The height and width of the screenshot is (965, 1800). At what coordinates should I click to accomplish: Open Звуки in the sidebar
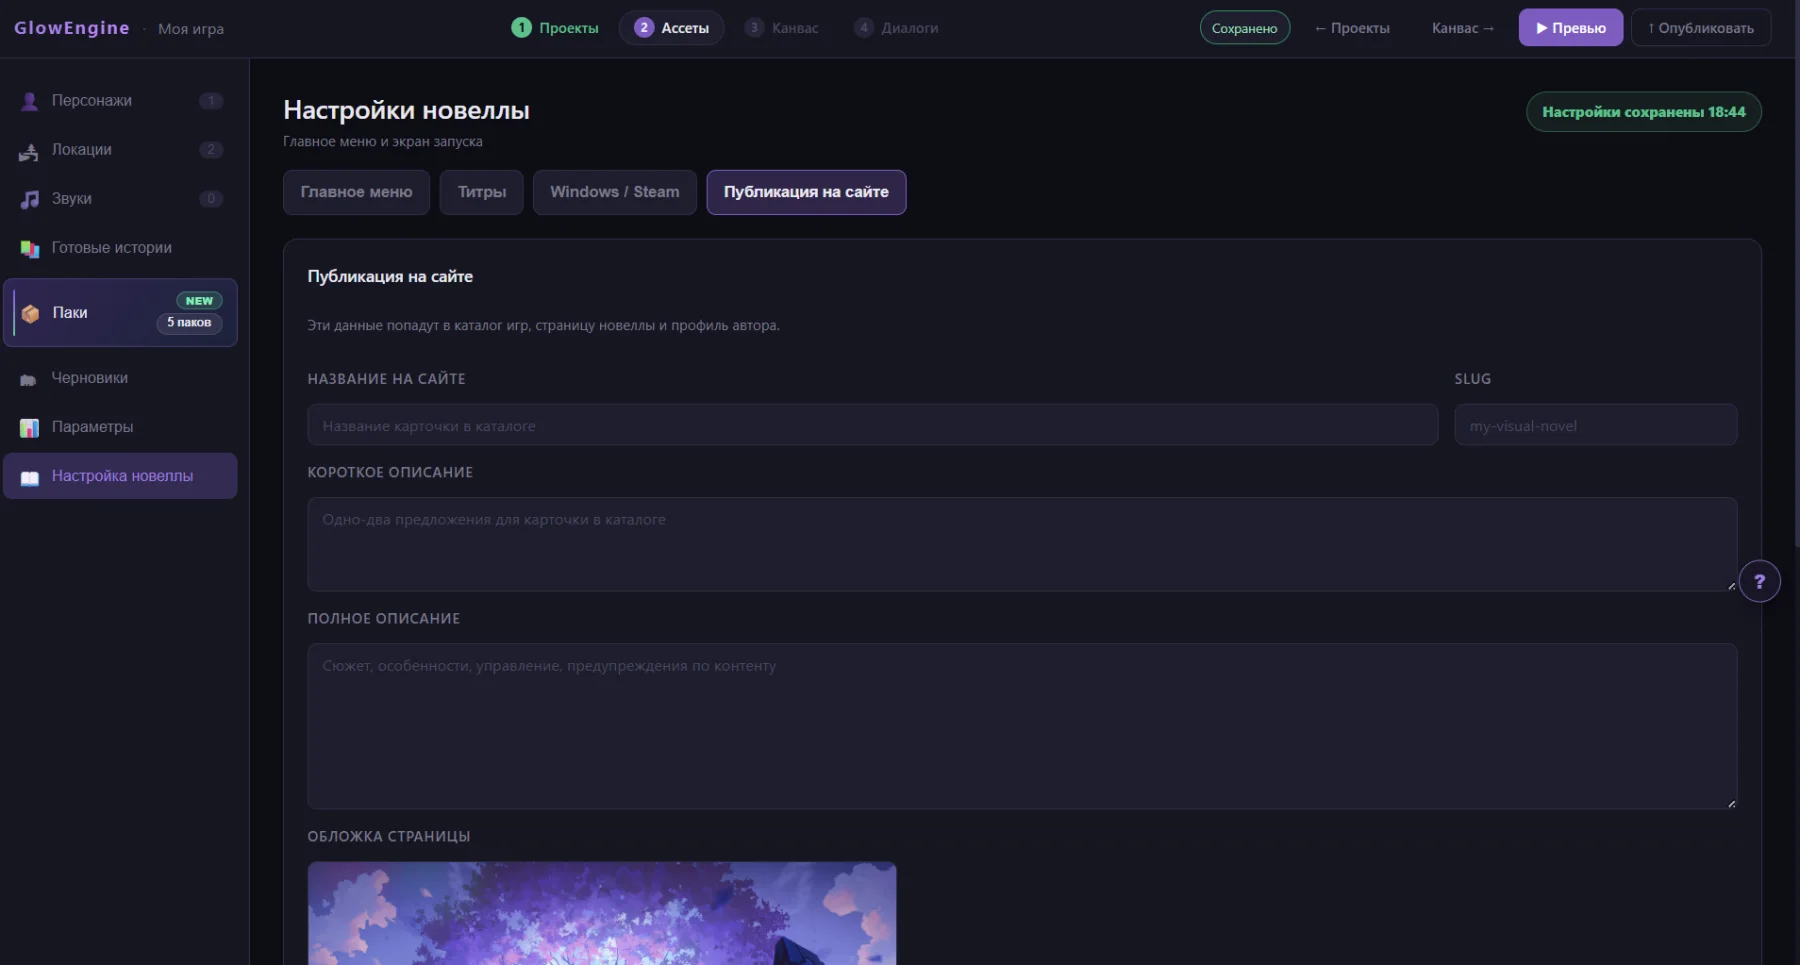120,199
